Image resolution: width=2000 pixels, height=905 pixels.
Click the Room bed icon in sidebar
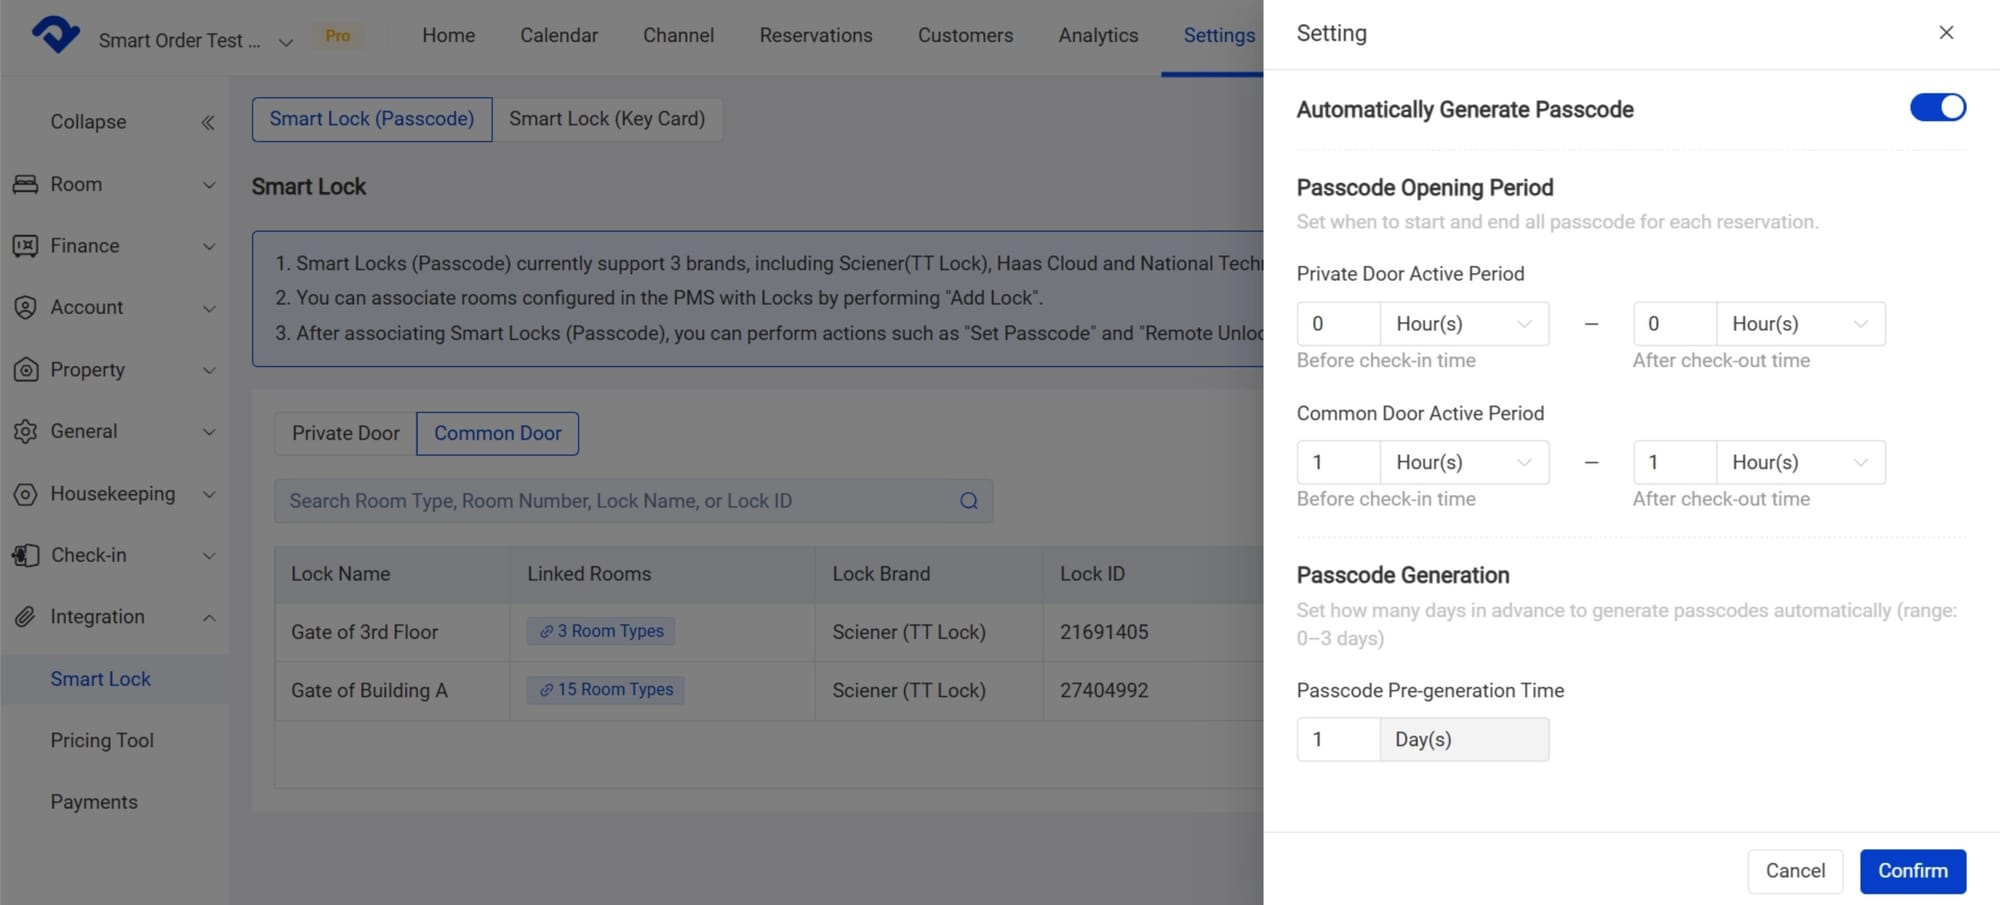point(25,184)
